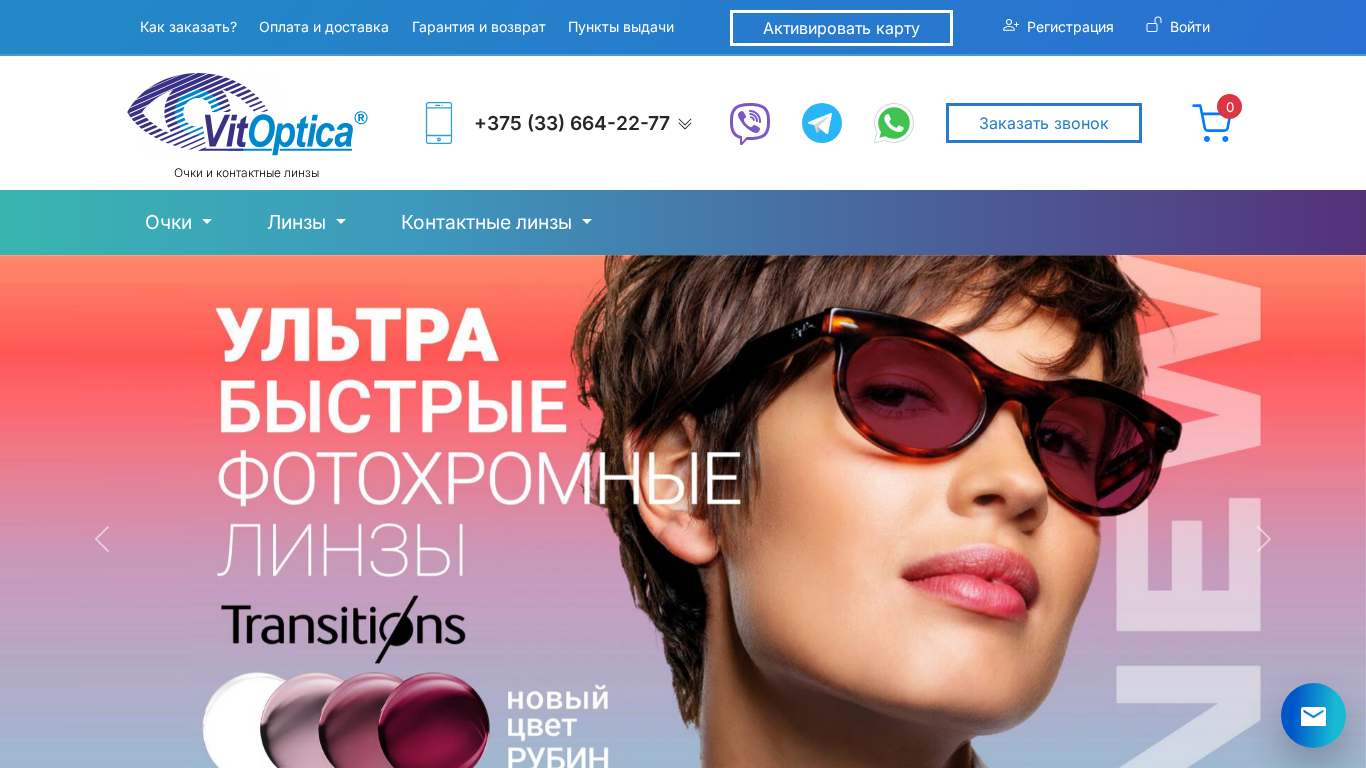Open the Контактные линзы menu

pos(497,222)
